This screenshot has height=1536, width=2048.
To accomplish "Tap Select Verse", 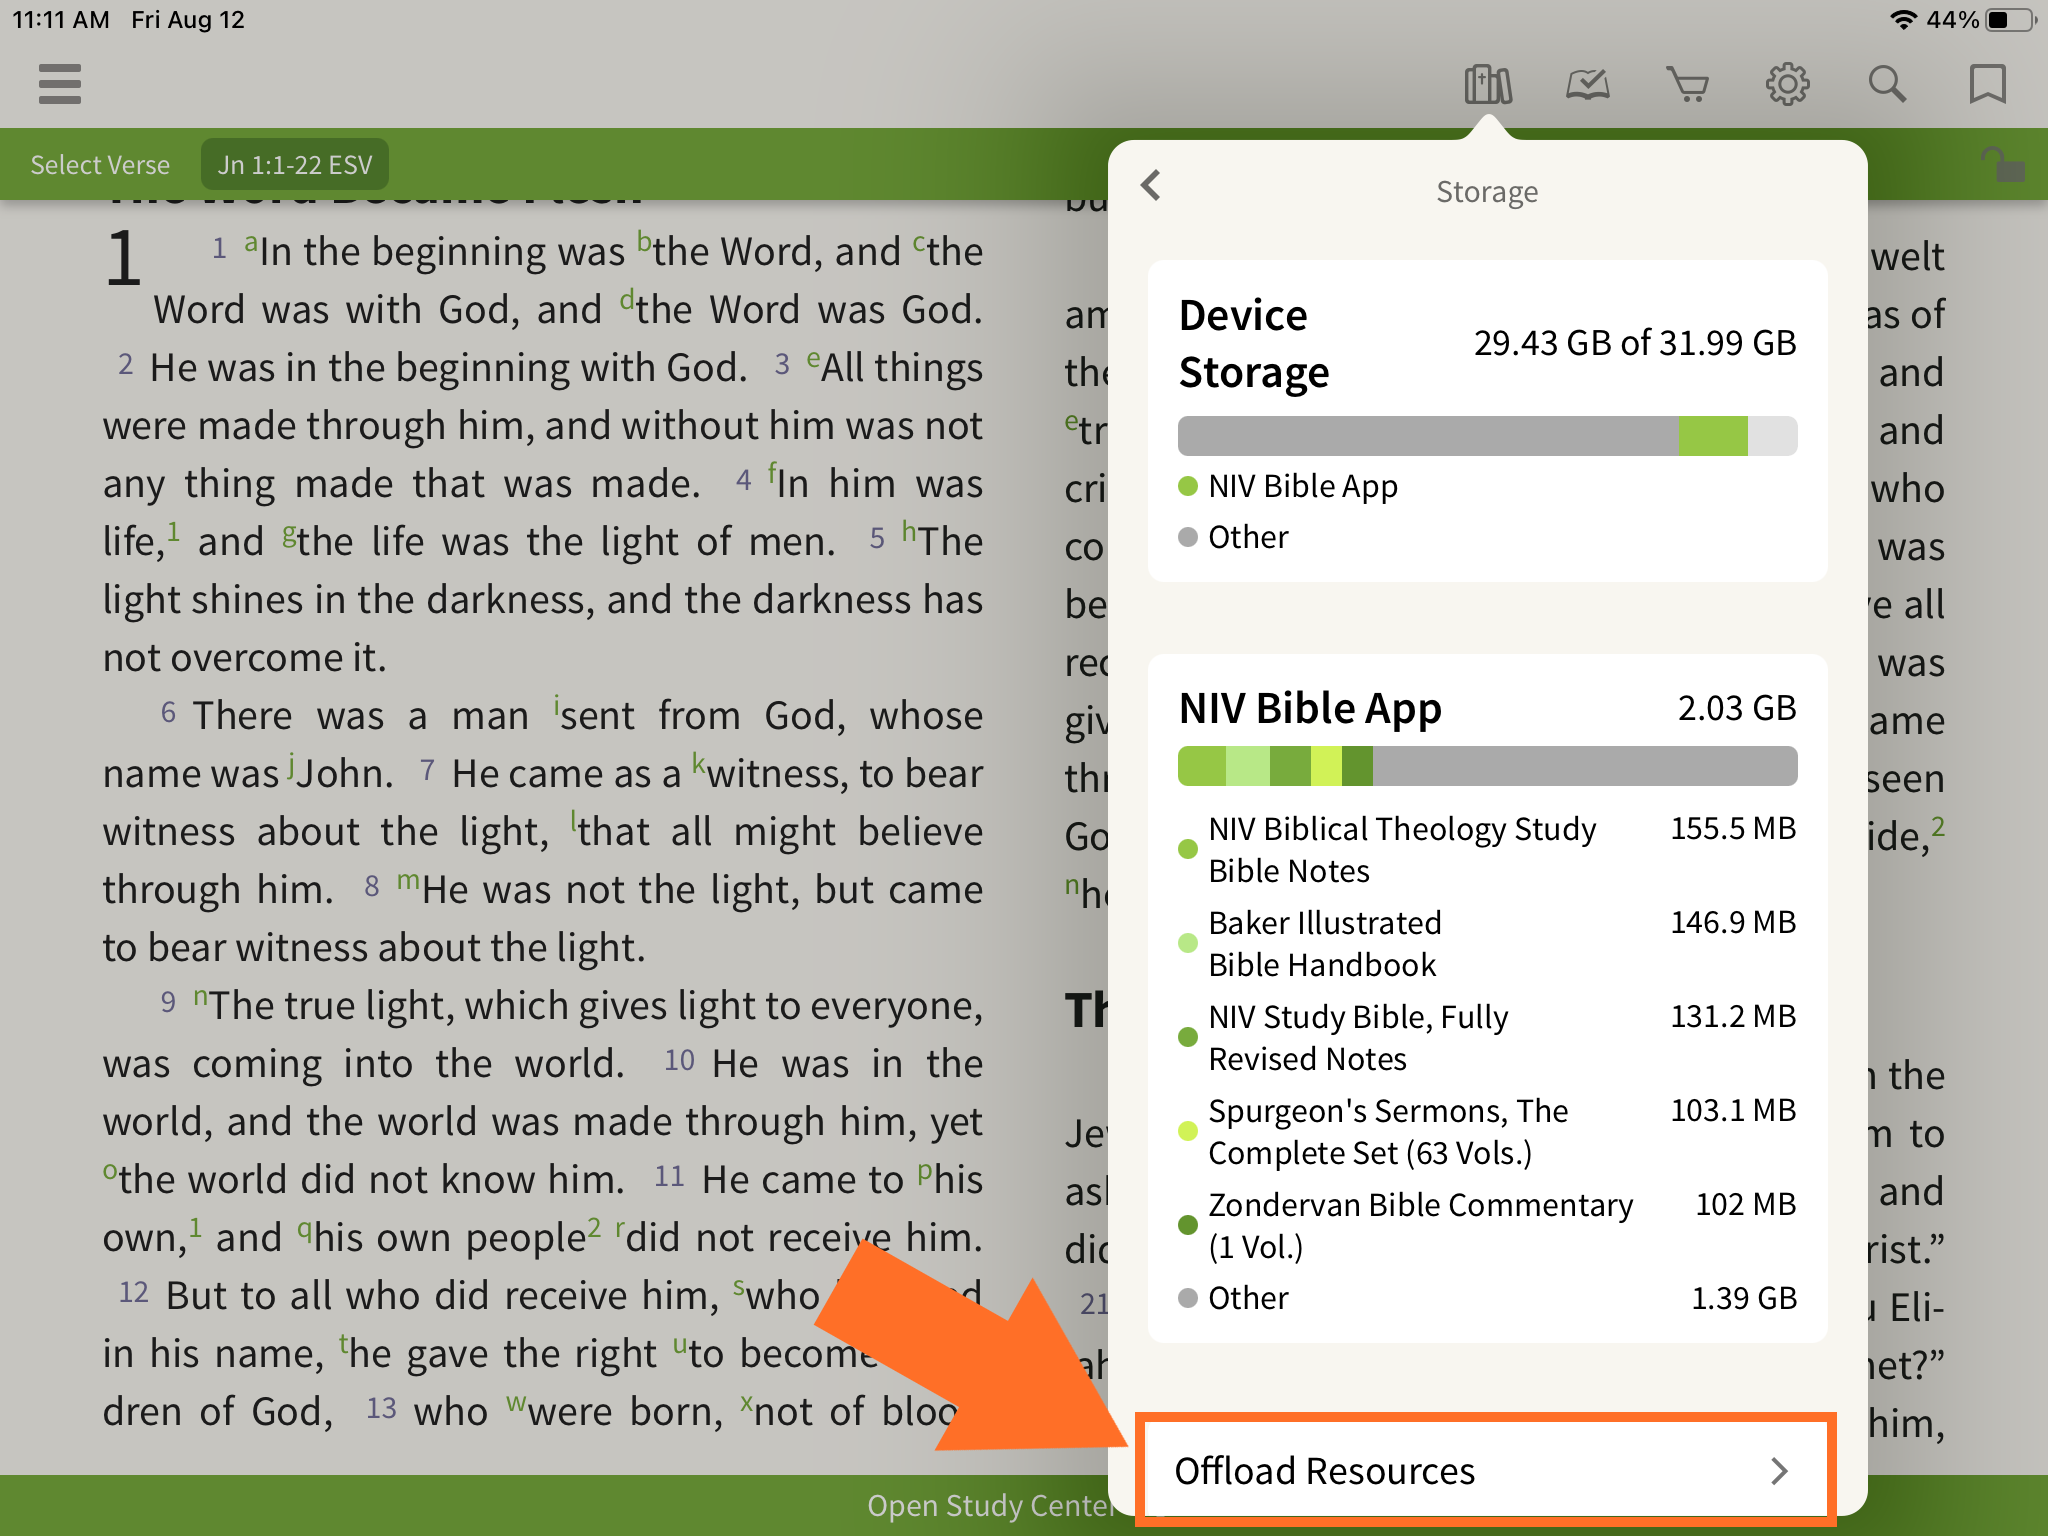I will (x=100, y=165).
